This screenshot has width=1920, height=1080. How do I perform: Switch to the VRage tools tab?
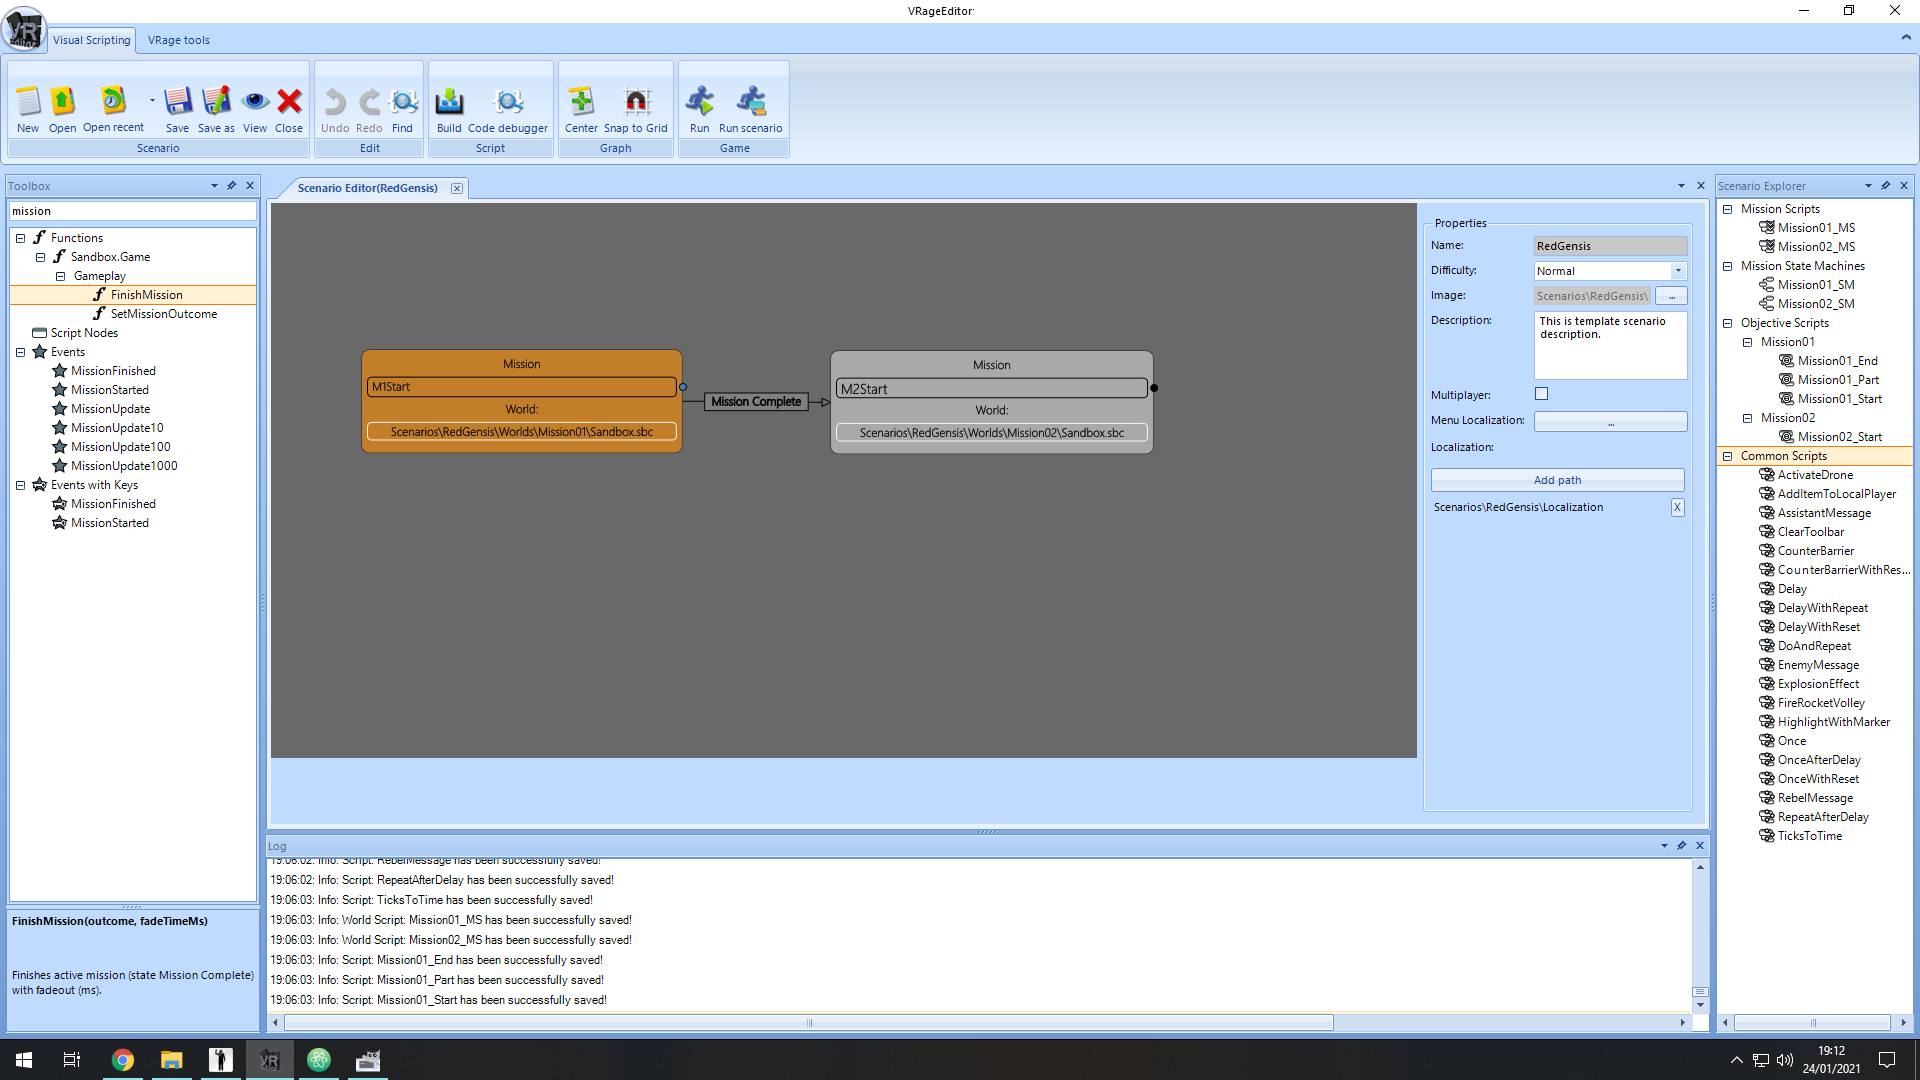coord(179,40)
